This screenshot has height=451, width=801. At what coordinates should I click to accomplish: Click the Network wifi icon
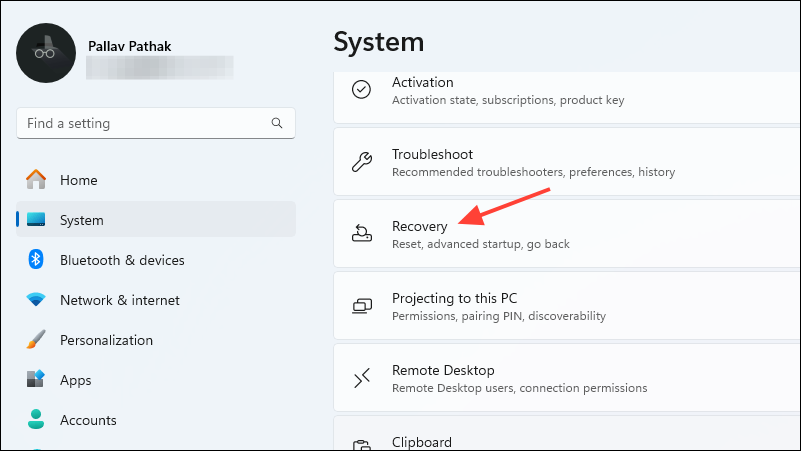(36, 300)
